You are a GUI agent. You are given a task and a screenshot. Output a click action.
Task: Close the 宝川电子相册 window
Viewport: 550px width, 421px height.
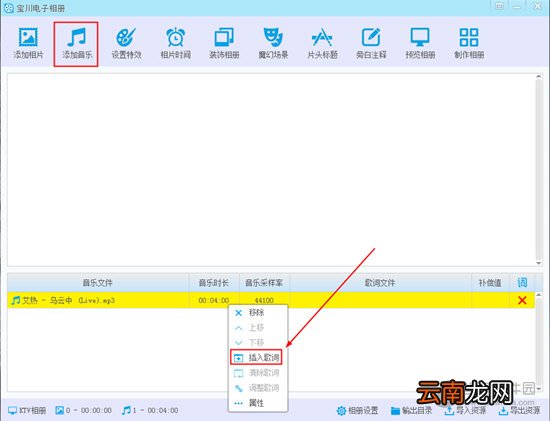pyautogui.click(x=538, y=6)
